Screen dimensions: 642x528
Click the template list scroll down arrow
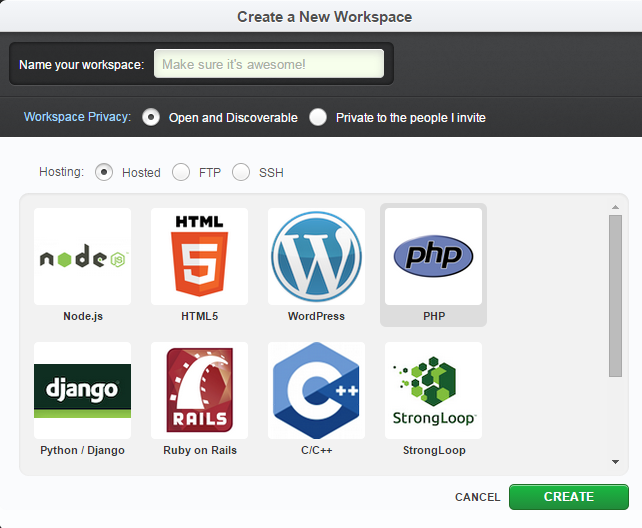(615, 462)
